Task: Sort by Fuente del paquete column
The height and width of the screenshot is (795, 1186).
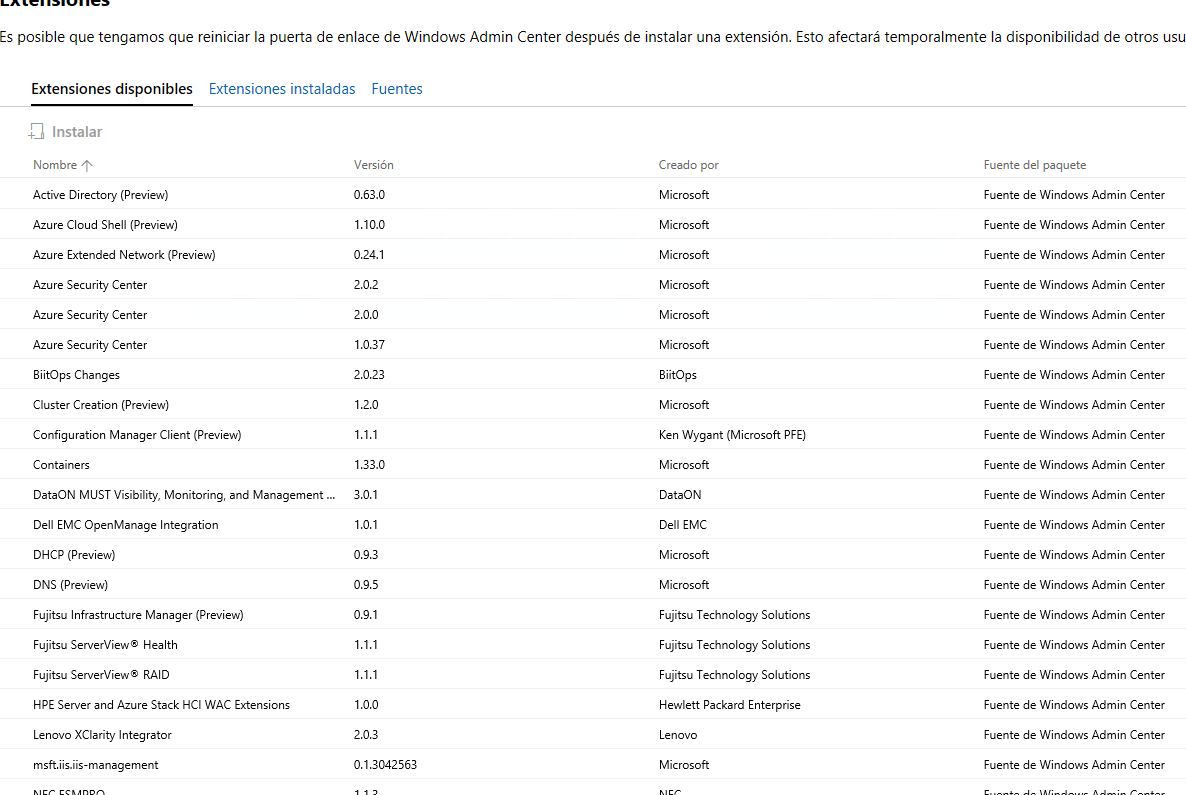Action: click(x=1034, y=165)
